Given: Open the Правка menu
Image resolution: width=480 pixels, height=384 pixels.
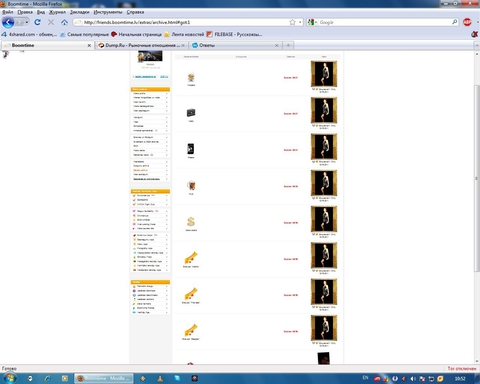Looking at the screenshot, I should tap(25, 12).
